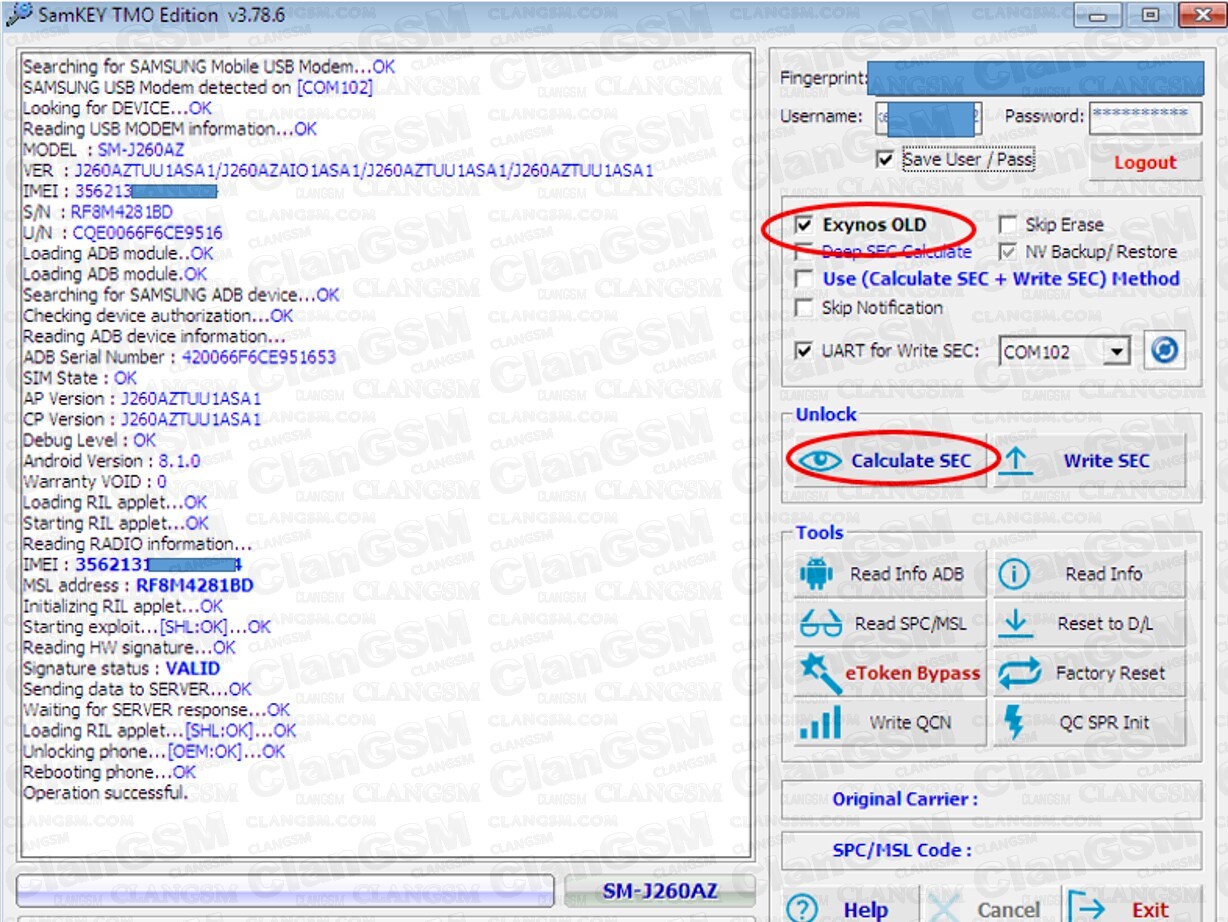Screen dimensions: 1228x922
Task: Enable the Skip Notification checkbox
Action: (x=803, y=307)
